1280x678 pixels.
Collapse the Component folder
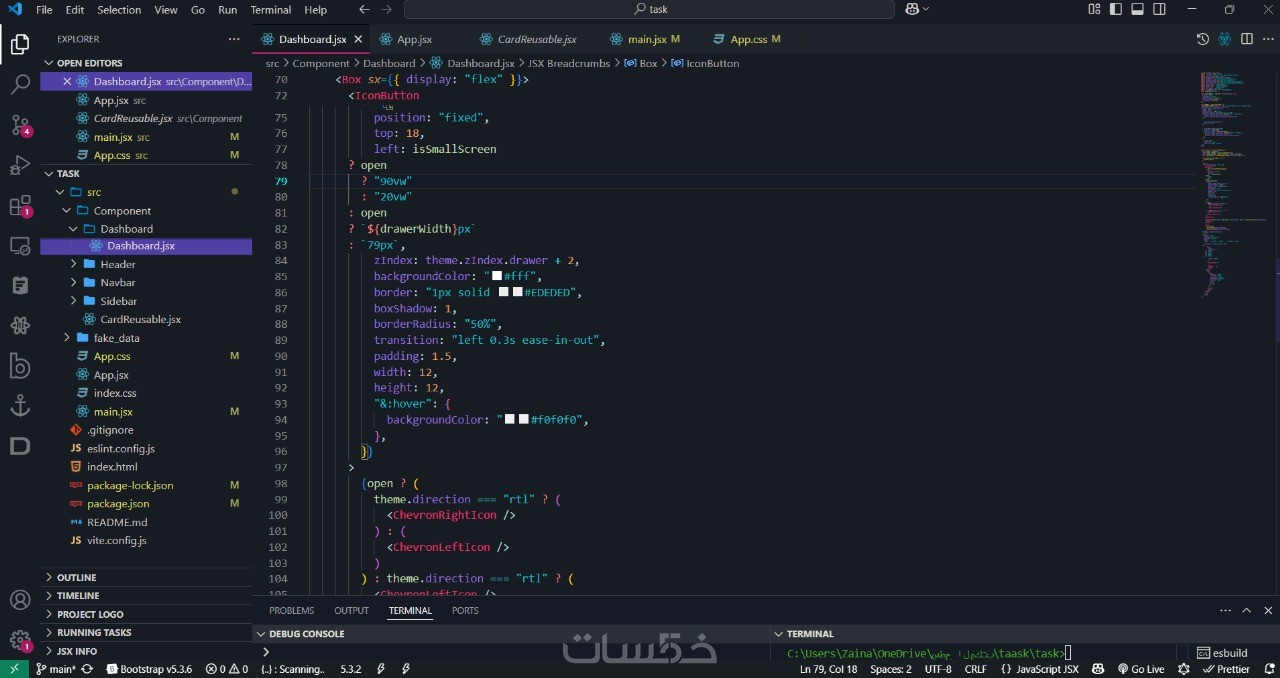pos(146,210)
